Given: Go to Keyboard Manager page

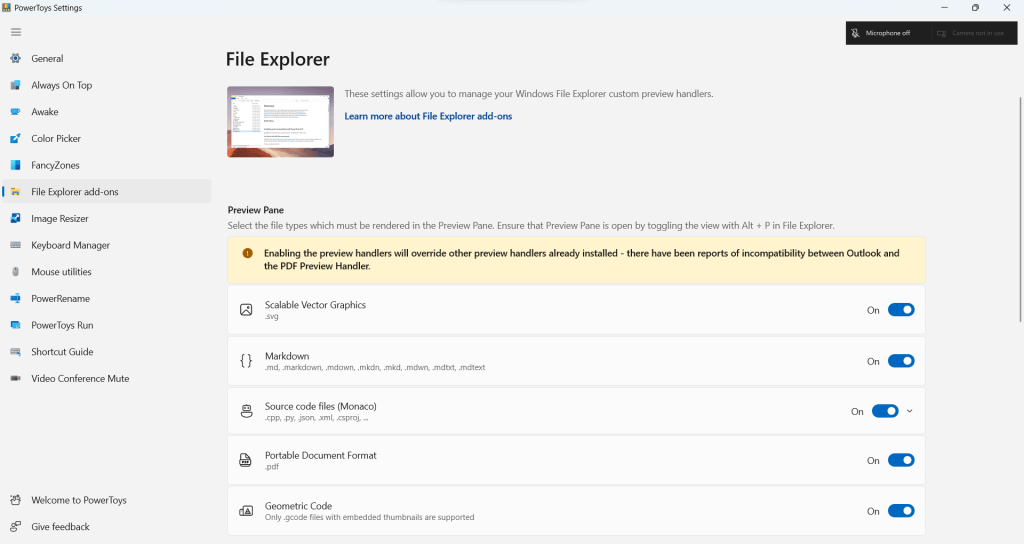Looking at the screenshot, I should (107, 245).
